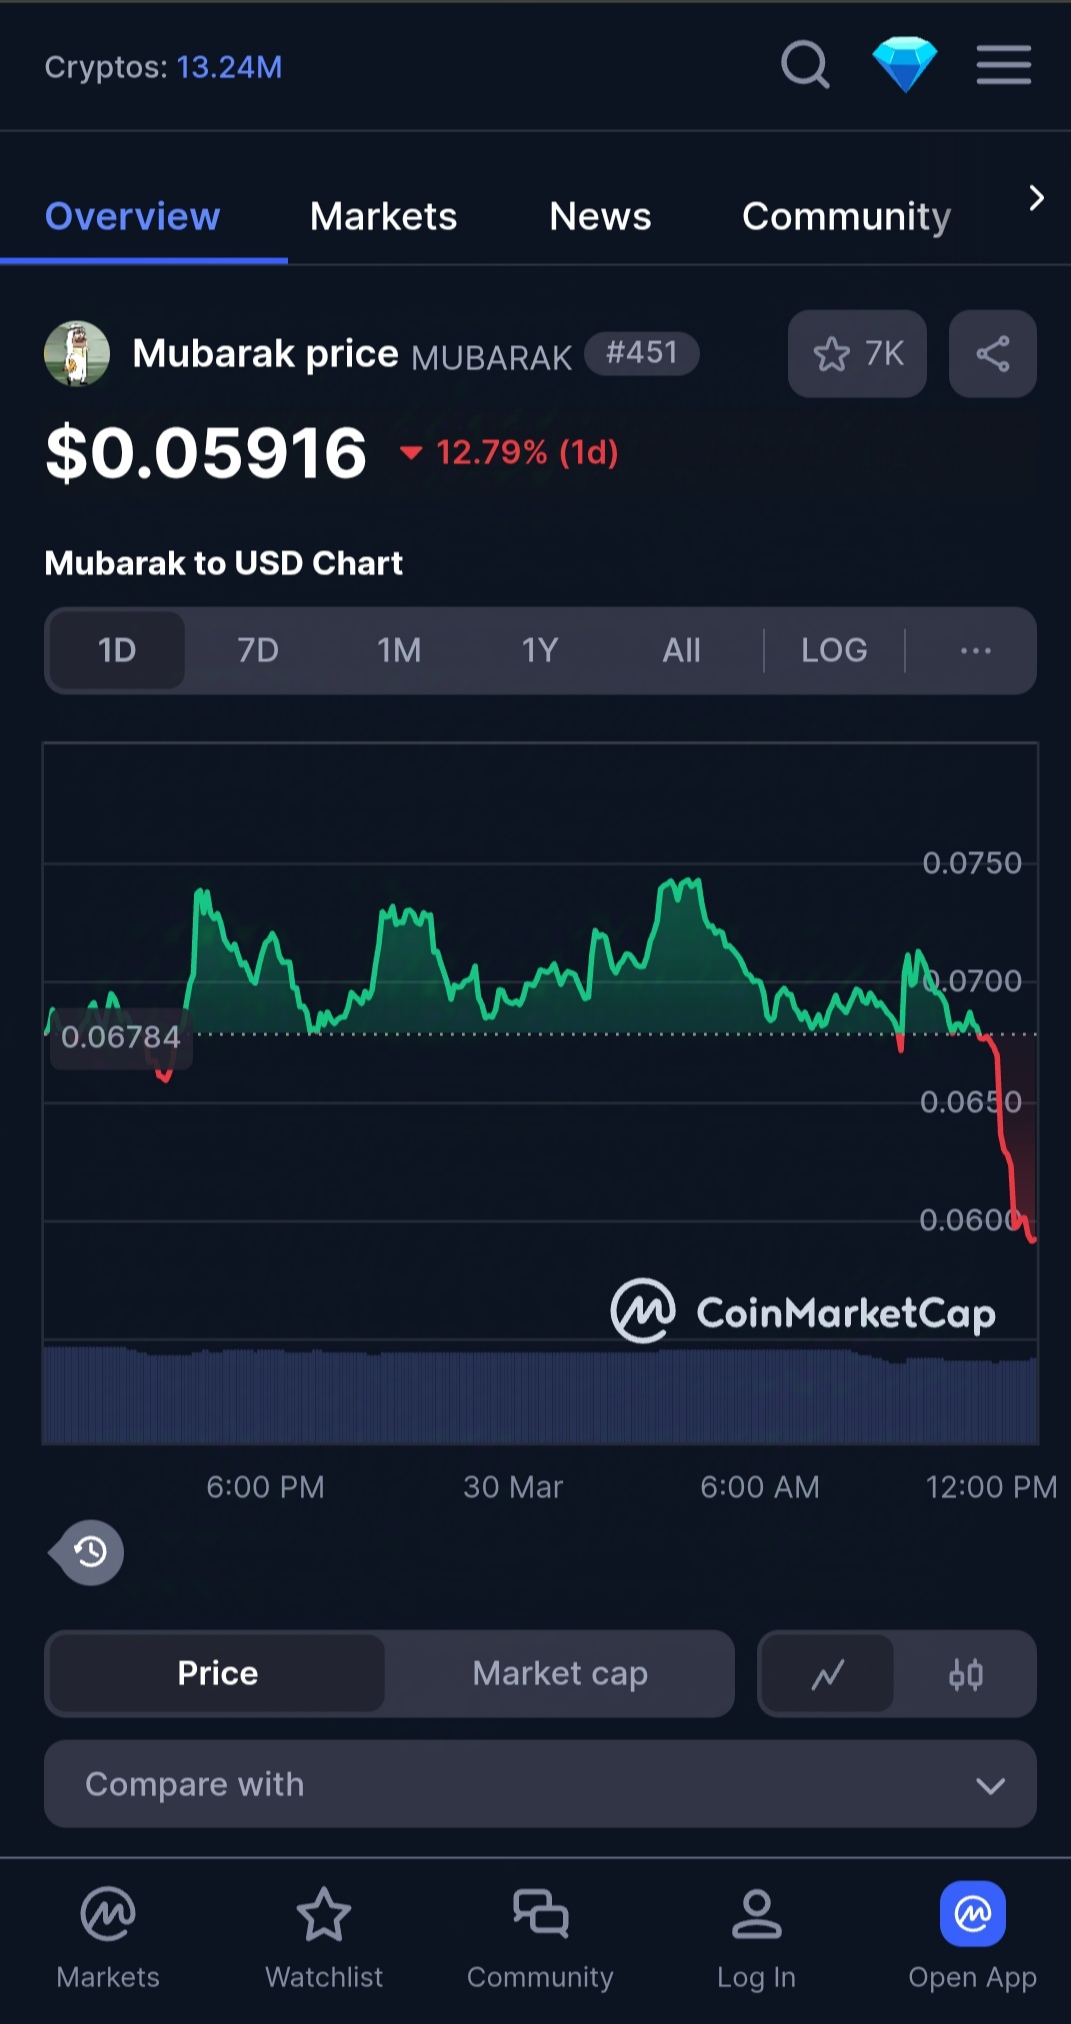Screen dimensions: 1071x2024
Task: Select the 7D chart range
Action: pos(258,651)
